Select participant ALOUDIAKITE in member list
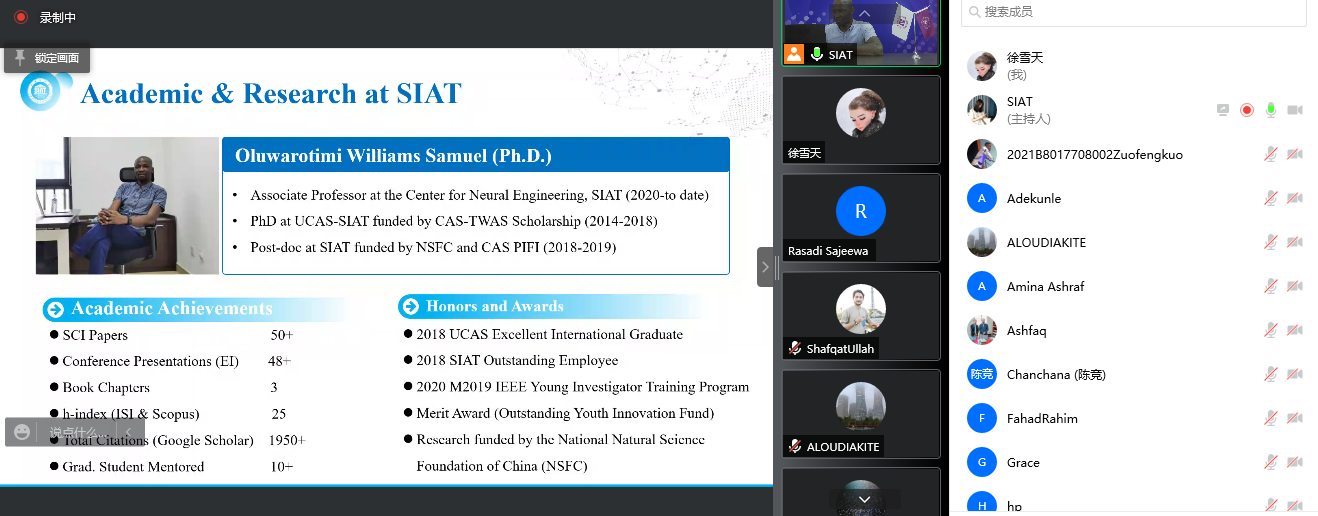This screenshot has height=516, width=1318. 1133,242
